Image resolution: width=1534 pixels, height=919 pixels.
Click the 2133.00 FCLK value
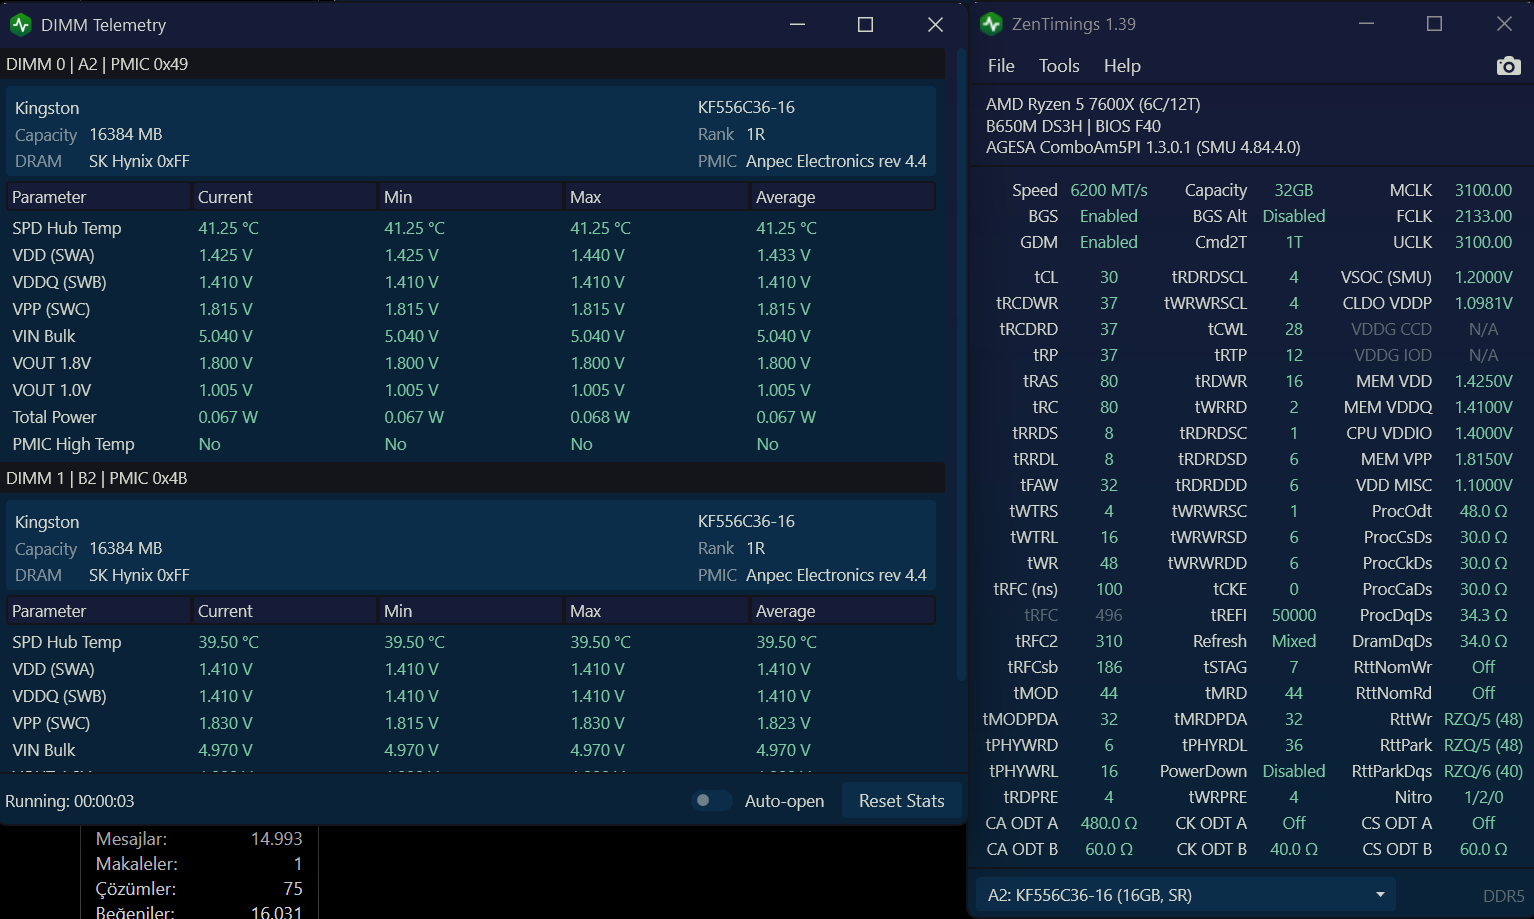tap(1483, 216)
